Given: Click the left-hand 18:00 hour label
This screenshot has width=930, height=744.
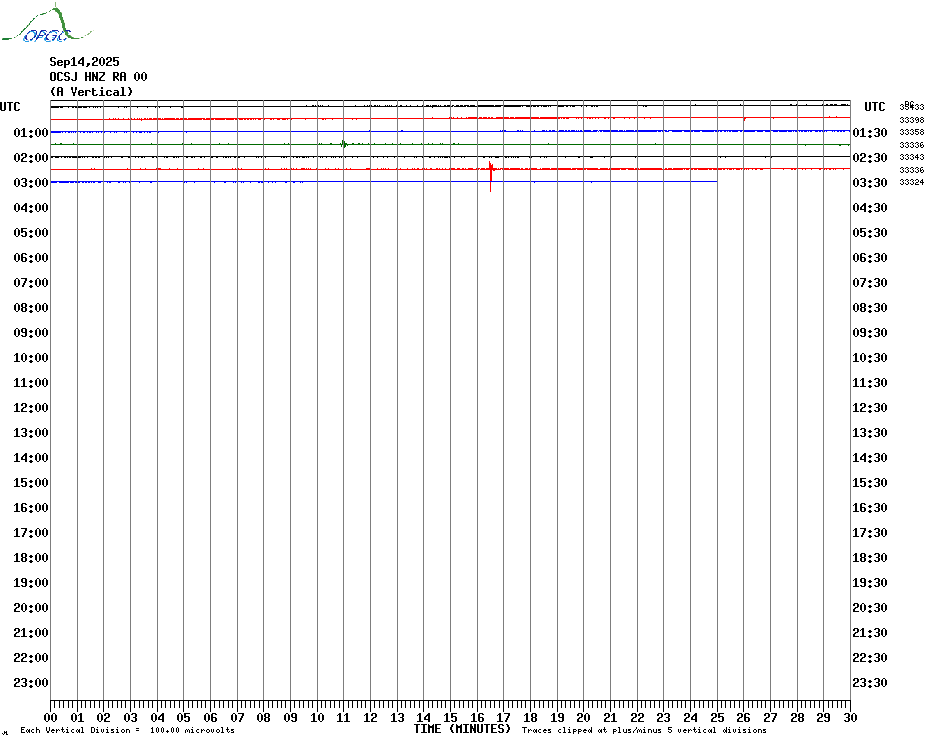Looking at the screenshot, I should pos(31,558).
